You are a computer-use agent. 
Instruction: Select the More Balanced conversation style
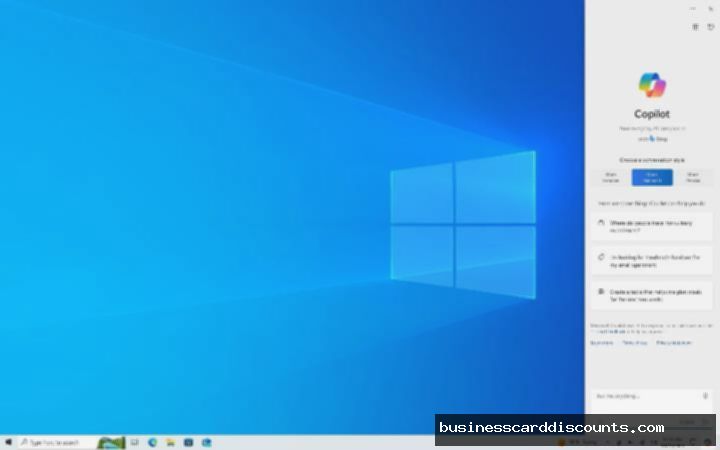652,177
